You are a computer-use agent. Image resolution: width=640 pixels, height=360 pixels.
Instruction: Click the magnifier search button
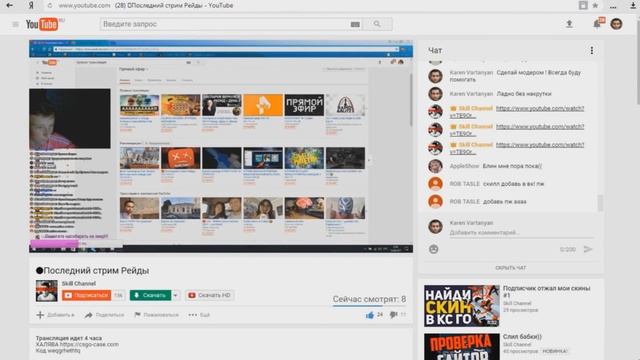pyautogui.click(x=377, y=24)
